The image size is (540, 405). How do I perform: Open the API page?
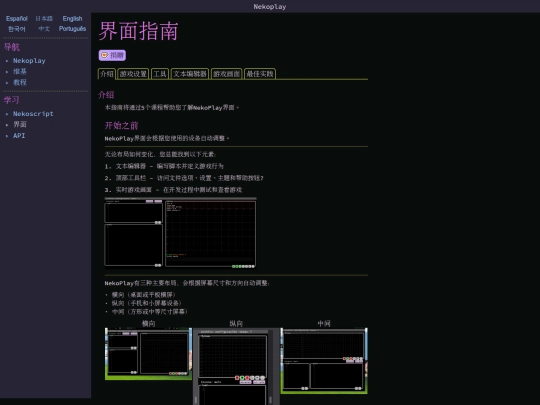click(x=19, y=136)
